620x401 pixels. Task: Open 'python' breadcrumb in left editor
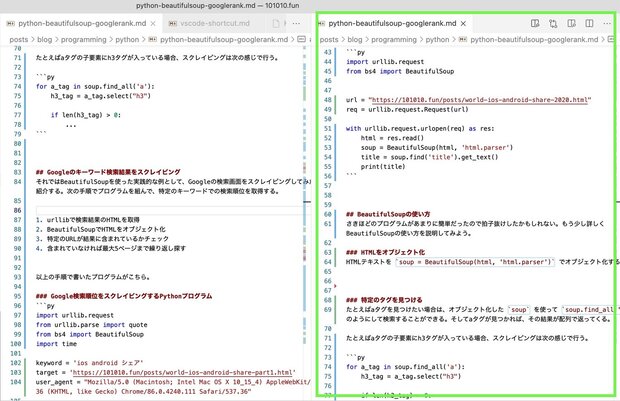[127, 40]
